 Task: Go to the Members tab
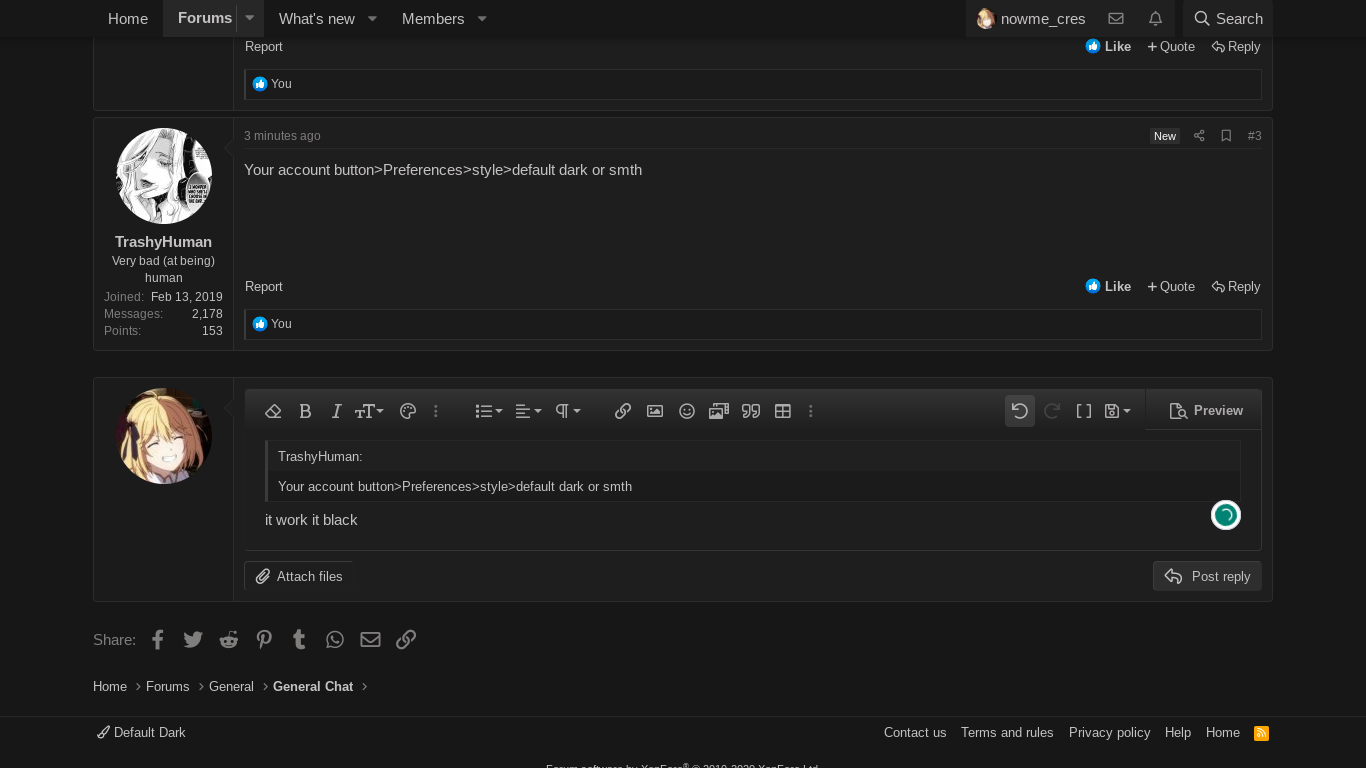(x=432, y=19)
